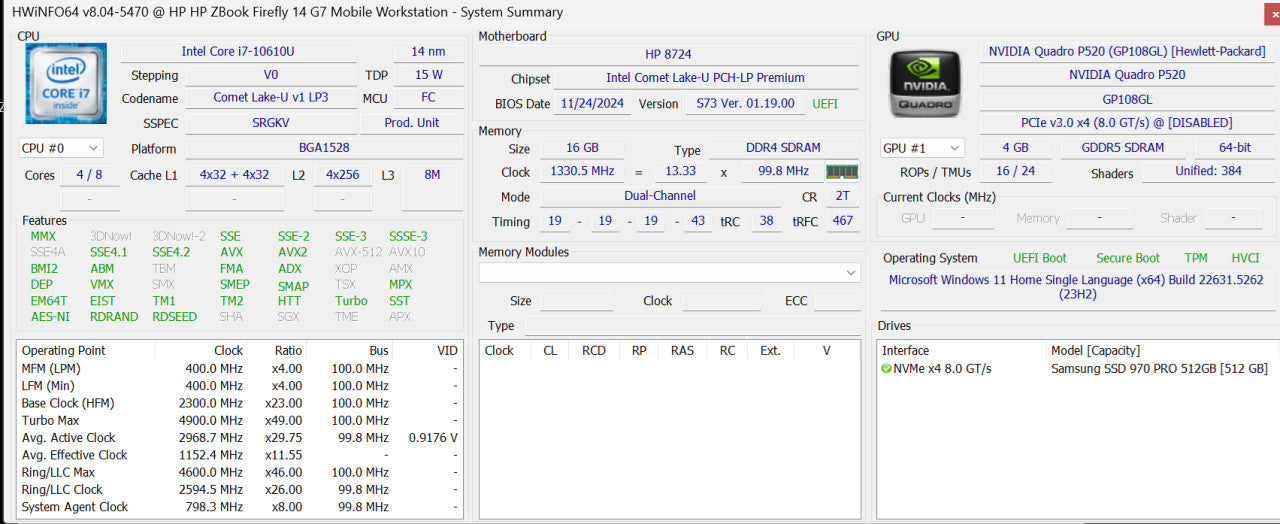The height and width of the screenshot is (524, 1280).
Task: Select the Shaders value Unified: 384
Action: click(x=1208, y=171)
